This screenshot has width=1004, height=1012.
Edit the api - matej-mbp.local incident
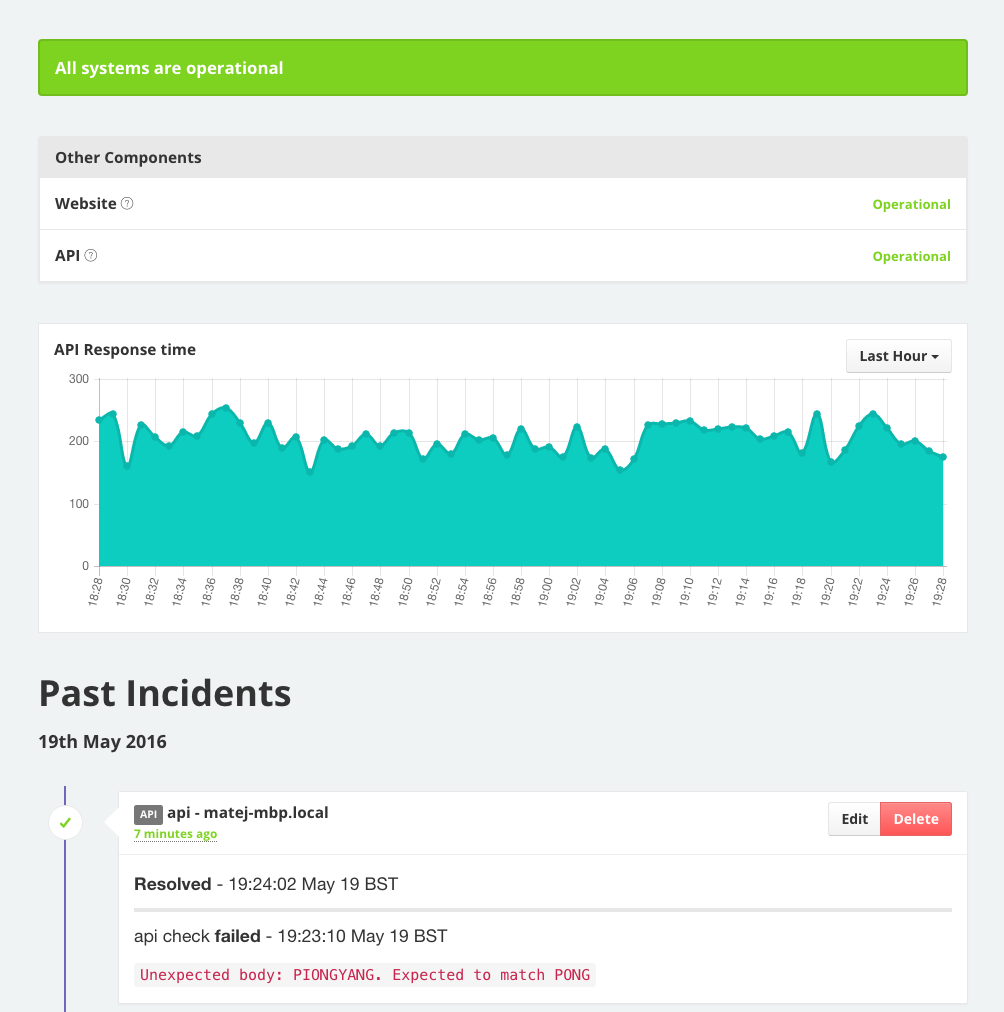[854, 819]
